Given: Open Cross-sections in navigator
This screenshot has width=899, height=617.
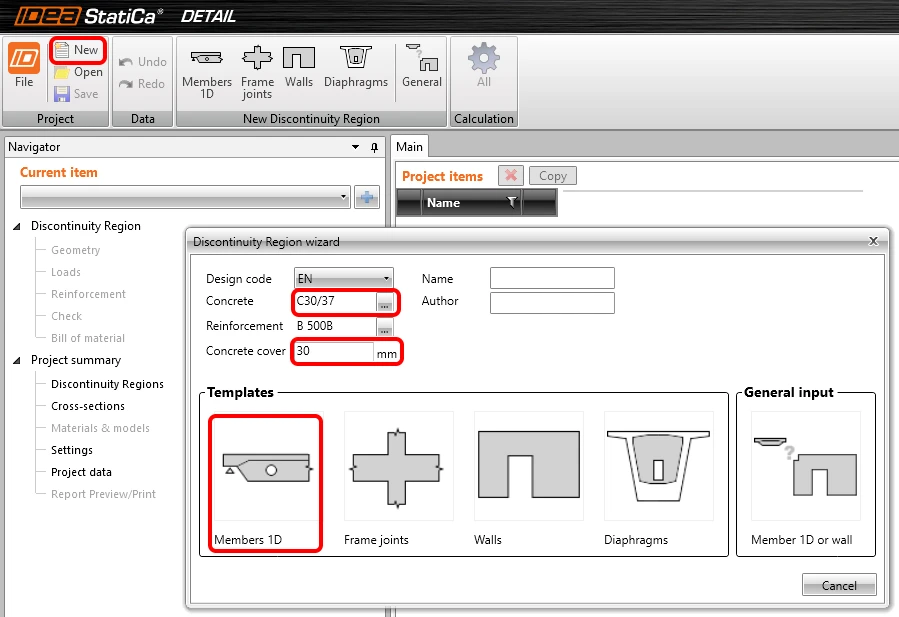Looking at the screenshot, I should click(88, 406).
